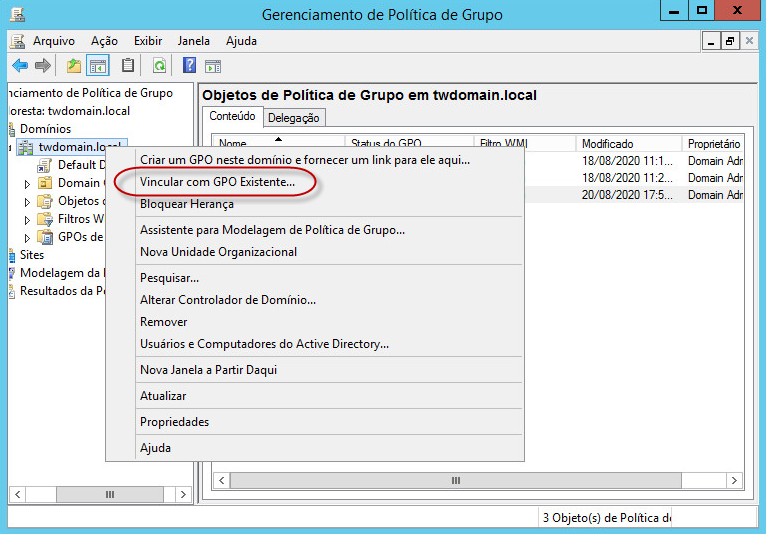This screenshot has height=534, width=766.
Task: Choose Nova Janela a Partir Daqui
Action: pyautogui.click(x=208, y=370)
